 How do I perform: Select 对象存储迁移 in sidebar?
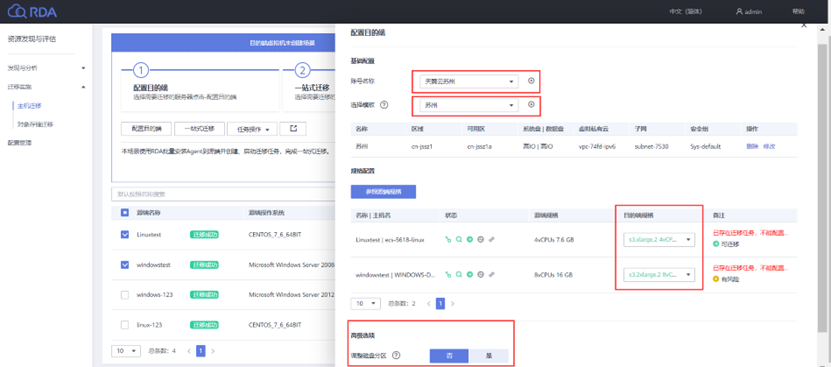[x=35, y=125]
